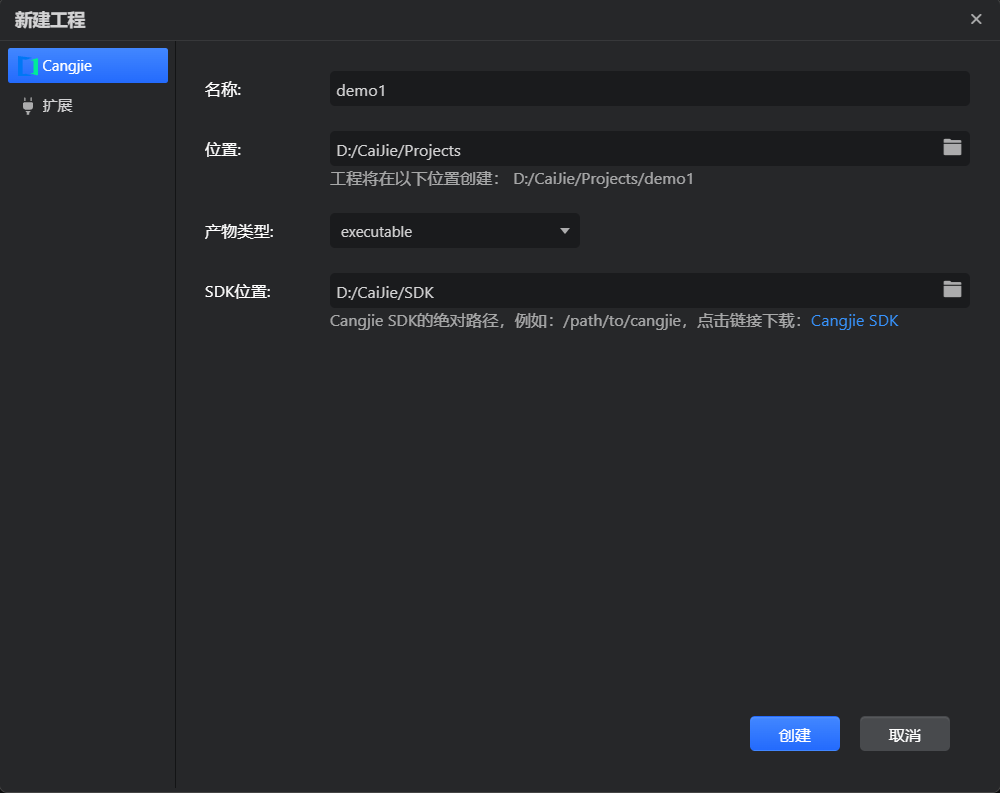
Task: Click the Cangjie logo icon
Action: tap(27, 66)
